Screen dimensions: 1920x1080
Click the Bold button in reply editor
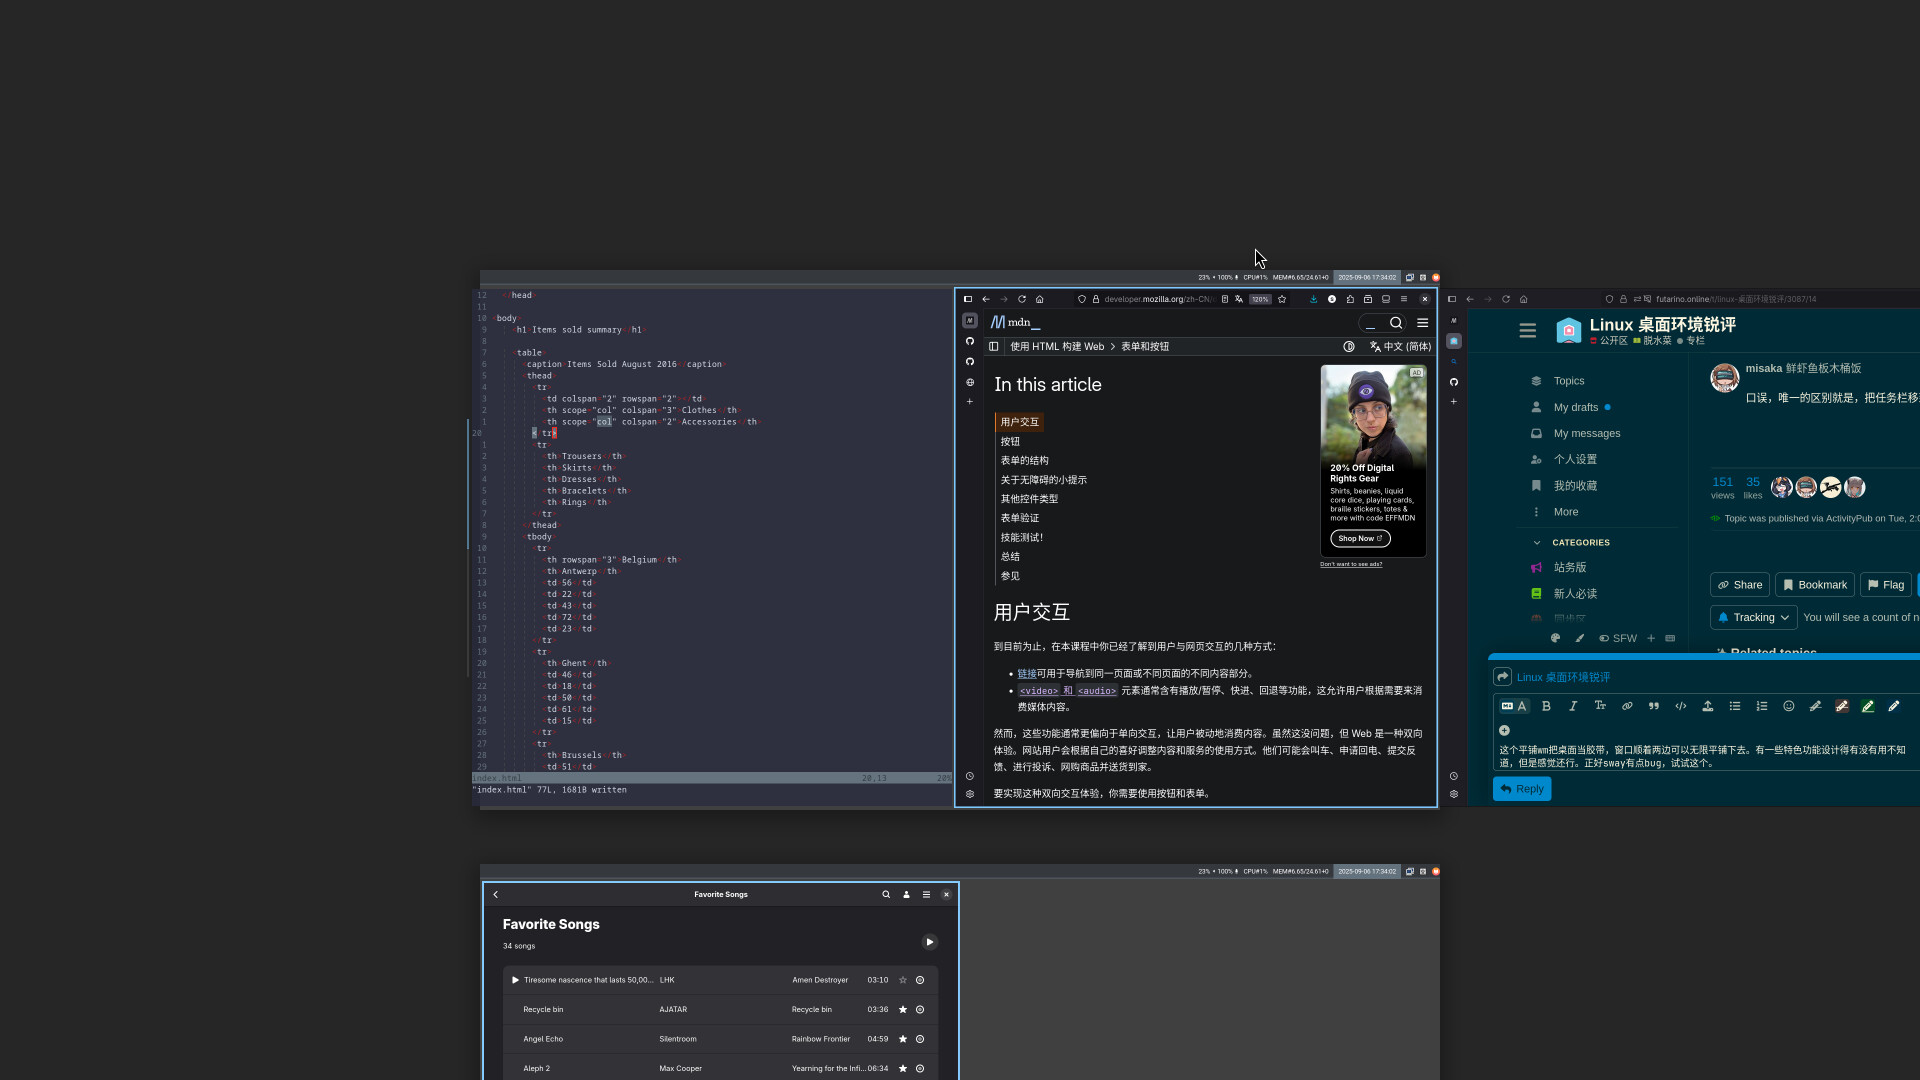click(x=1546, y=706)
